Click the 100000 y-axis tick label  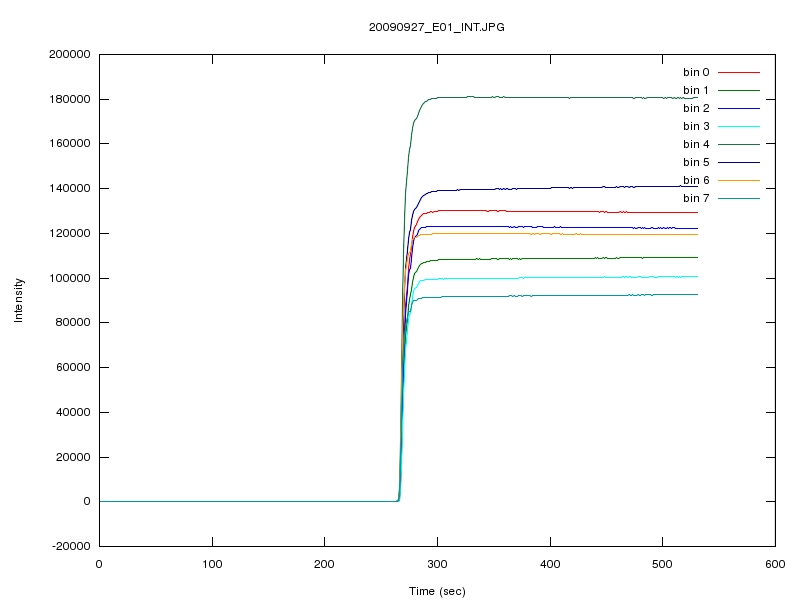pyautogui.click(x=69, y=278)
